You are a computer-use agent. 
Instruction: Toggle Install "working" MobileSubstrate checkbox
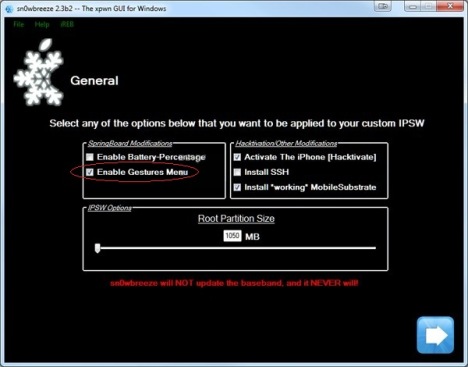point(237,187)
